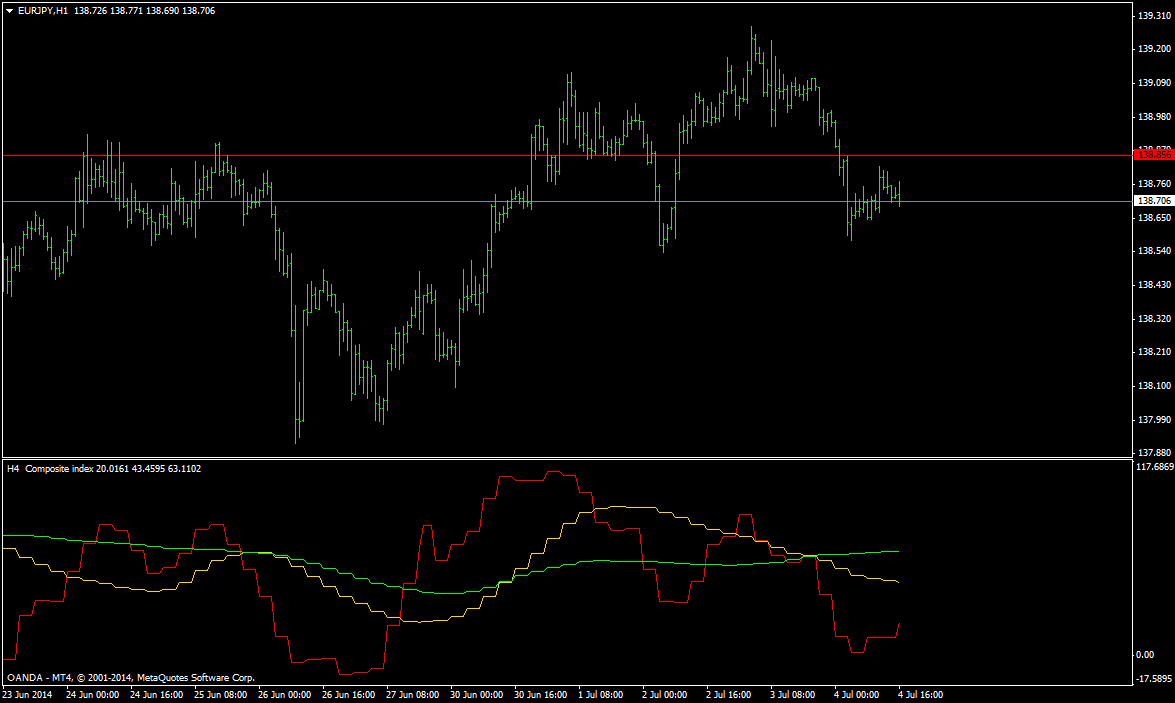Click the divider between chart and indicator window
This screenshot has width=1175, height=703.
pos(567,458)
